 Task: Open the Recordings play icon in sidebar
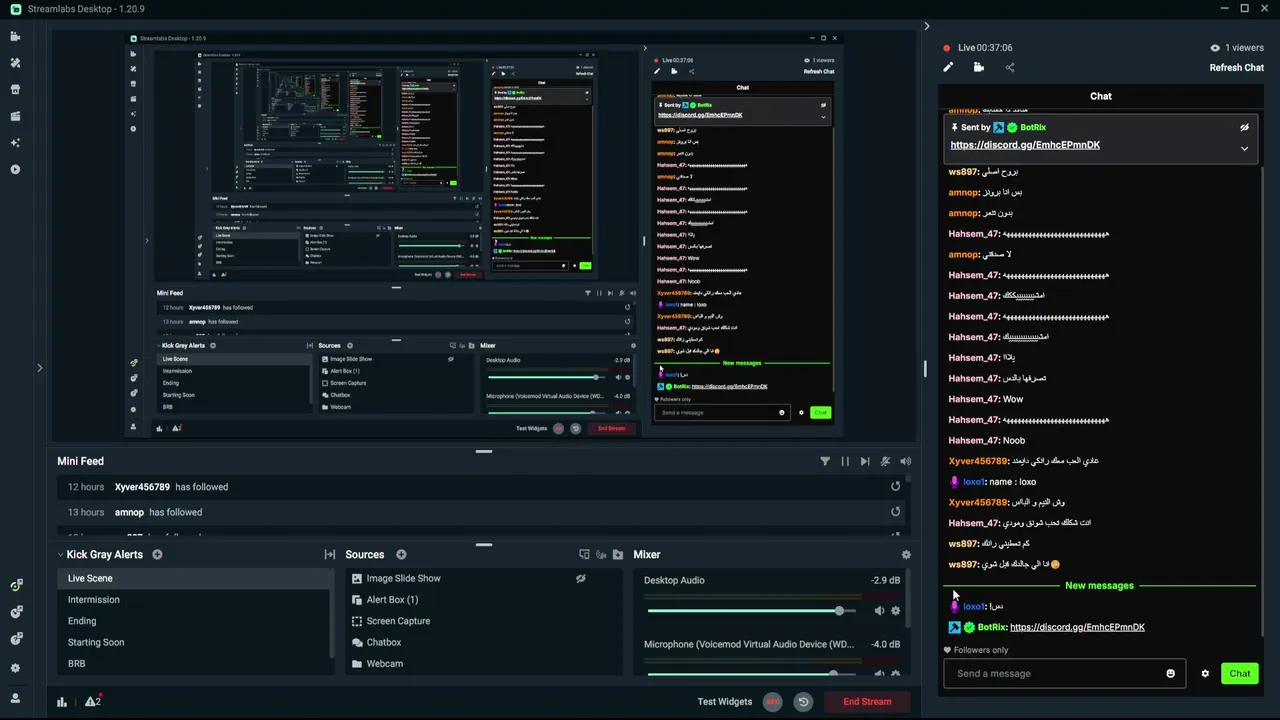[x=15, y=169]
